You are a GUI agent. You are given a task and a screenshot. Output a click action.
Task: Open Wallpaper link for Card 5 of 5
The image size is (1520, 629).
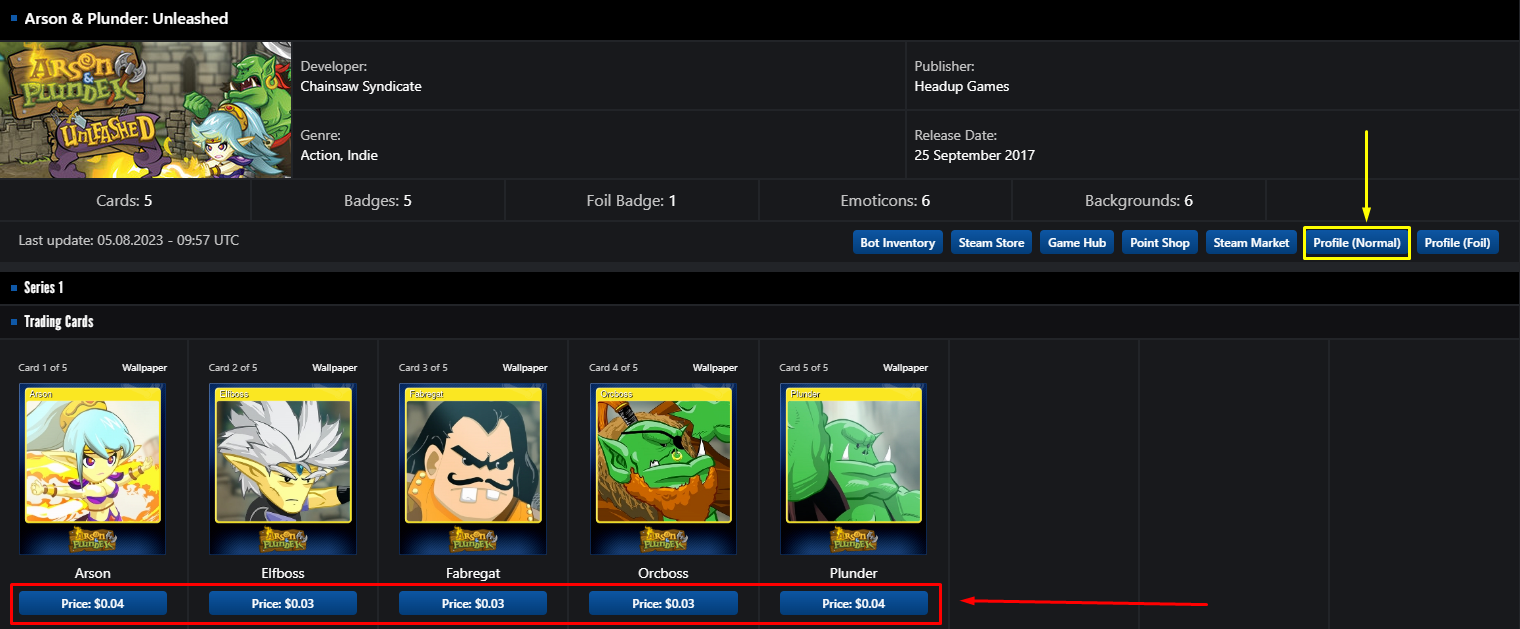905,368
